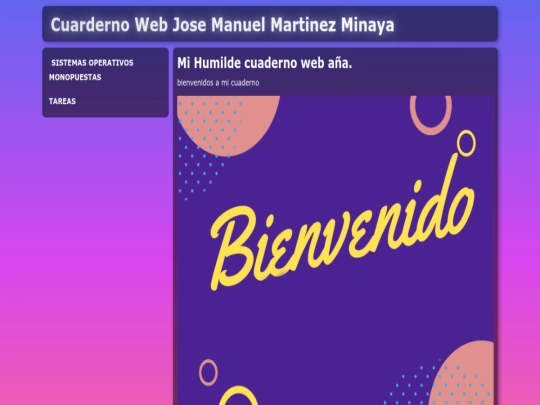Open the SISTEMAS OPERATIVOS MONOPUESTAS menu link
The width and height of the screenshot is (540, 405).
tap(91, 70)
